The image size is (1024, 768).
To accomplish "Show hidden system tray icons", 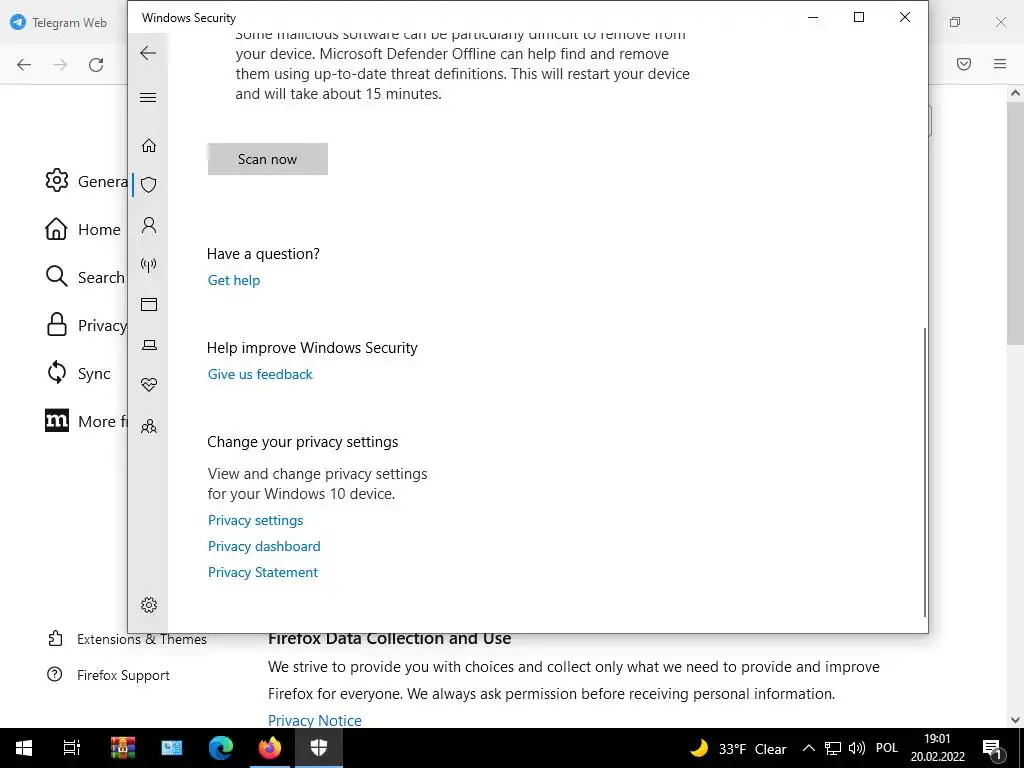I will pyautogui.click(x=808, y=748).
